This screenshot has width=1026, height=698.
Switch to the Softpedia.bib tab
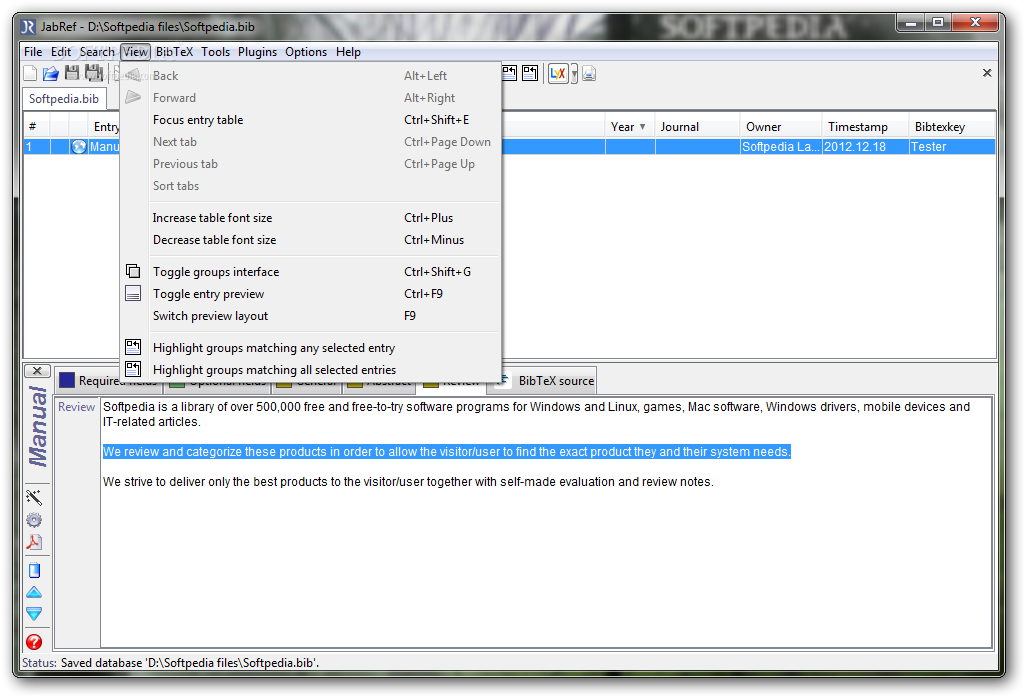pyautogui.click(x=63, y=99)
